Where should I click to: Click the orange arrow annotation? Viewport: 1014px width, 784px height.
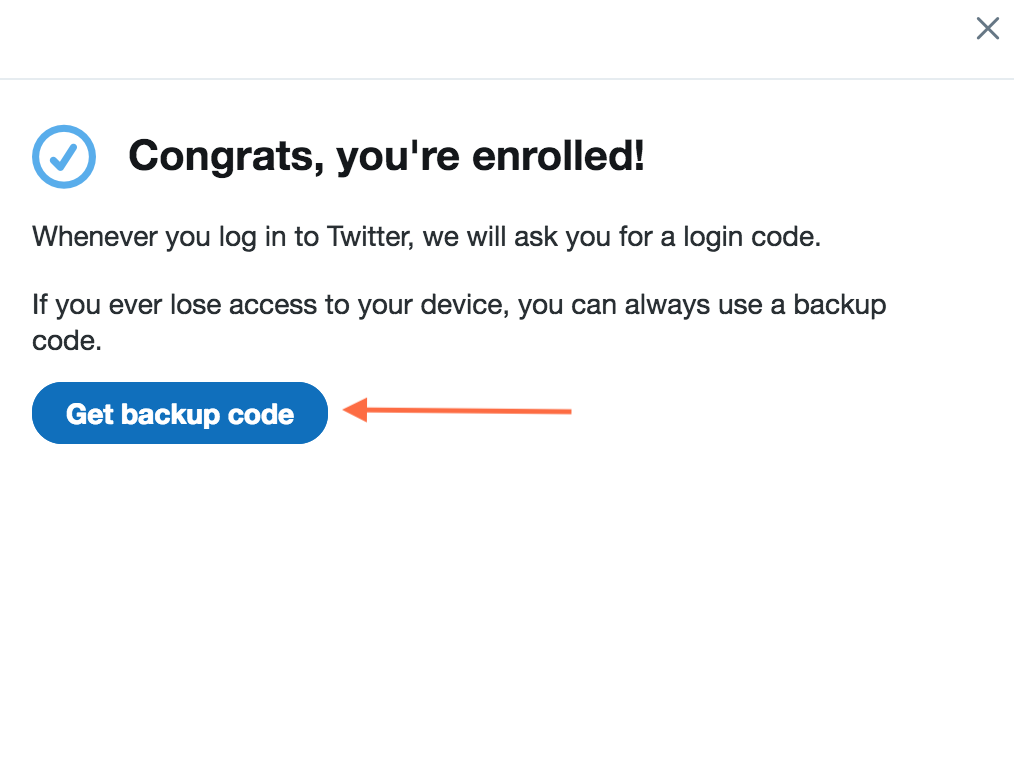point(458,410)
